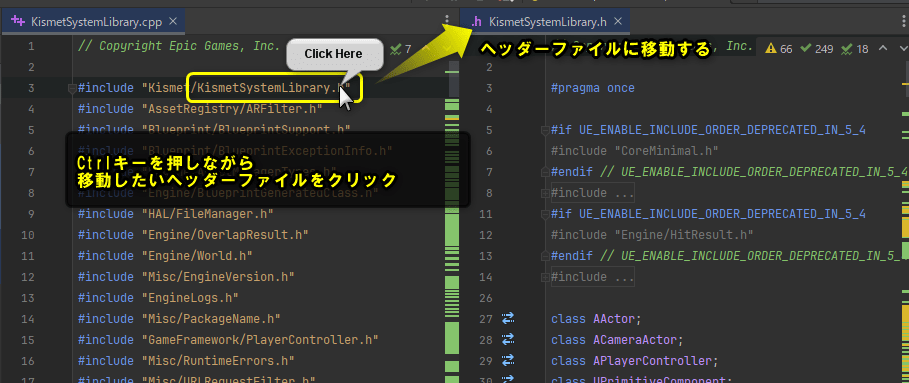Toggle the #endif fold marker on header line 7

pos(545,172)
